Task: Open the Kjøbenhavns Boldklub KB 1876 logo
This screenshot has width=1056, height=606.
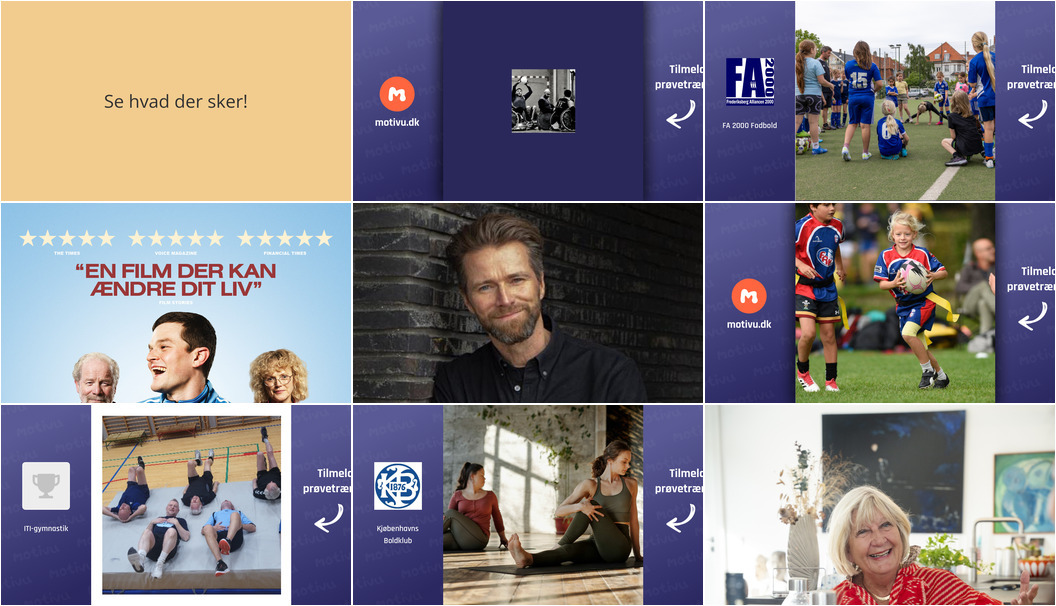Action: click(398, 485)
